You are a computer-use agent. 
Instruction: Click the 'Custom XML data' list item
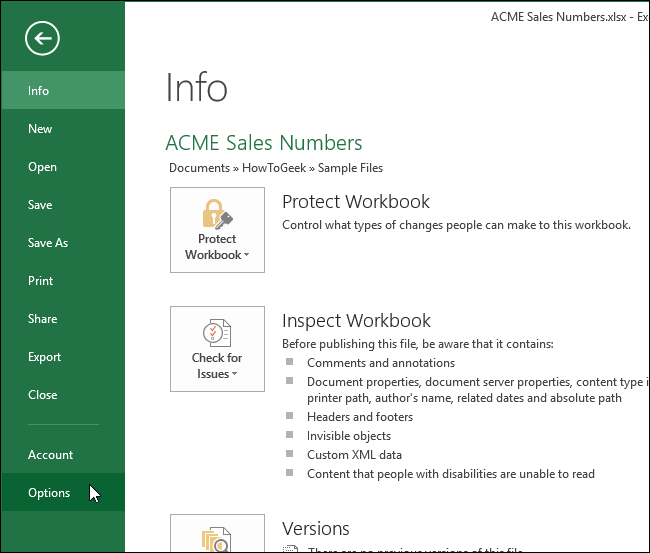[x=354, y=455]
